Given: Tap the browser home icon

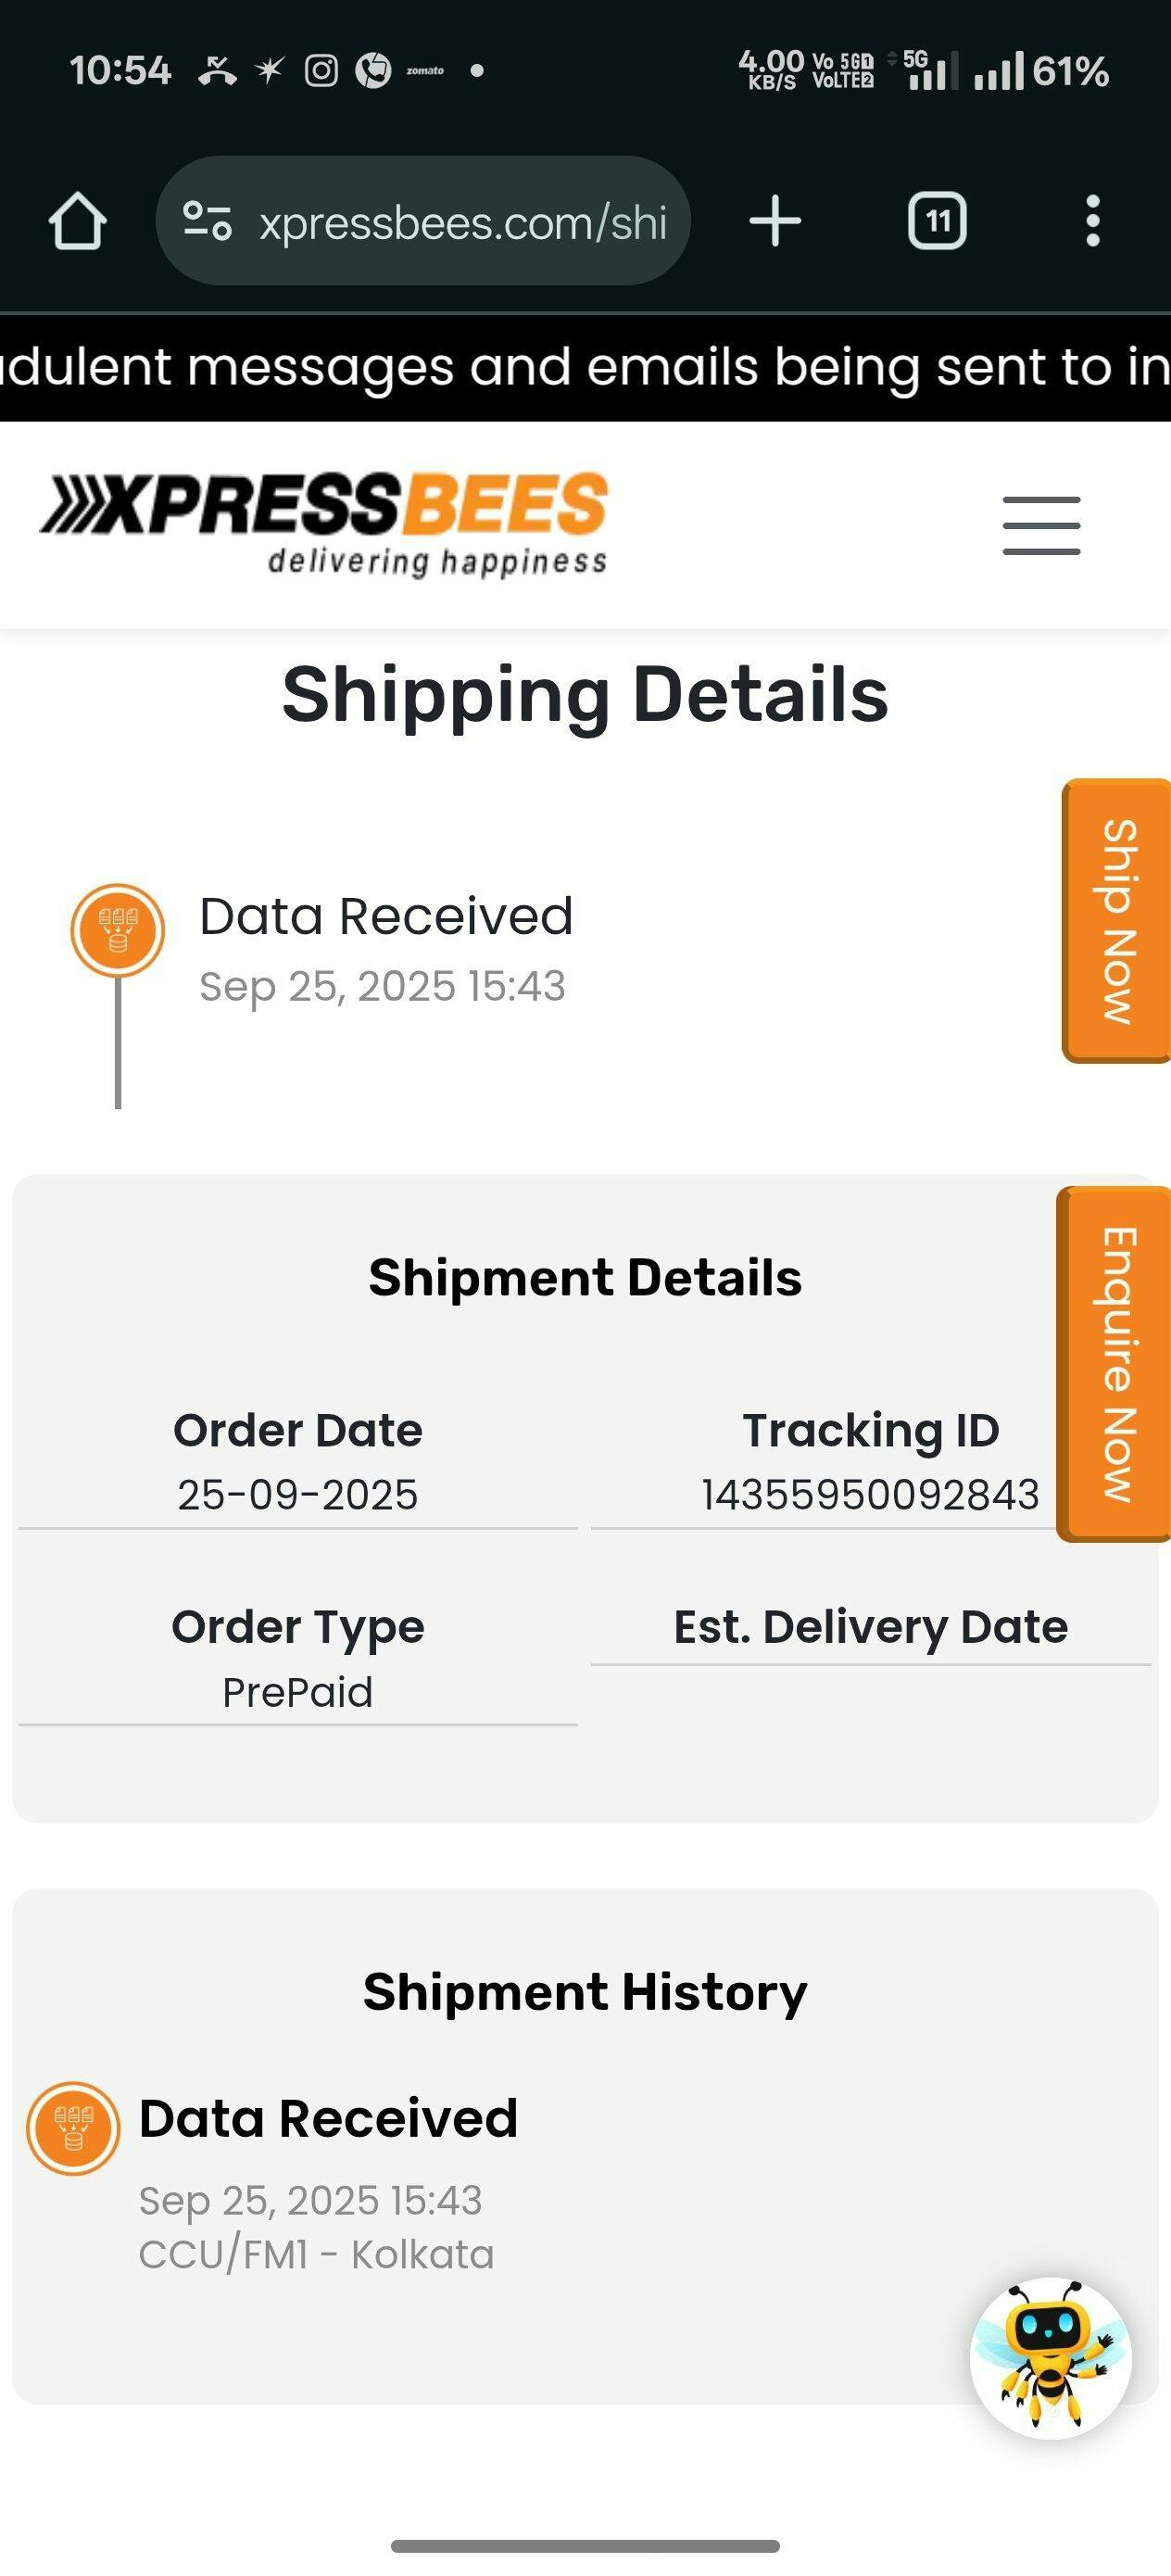Looking at the screenshot, I should pyautogui.click(x=77, y=221).
